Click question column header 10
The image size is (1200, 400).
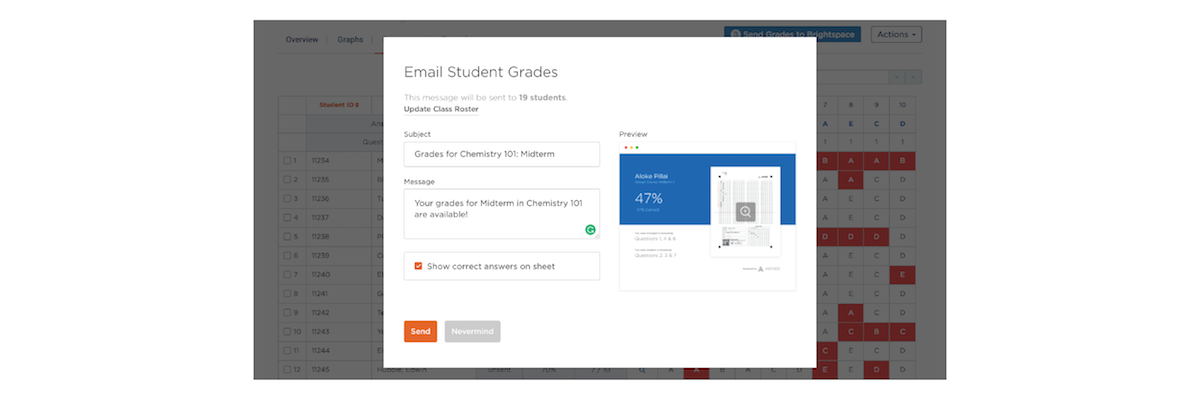(902, 105)
